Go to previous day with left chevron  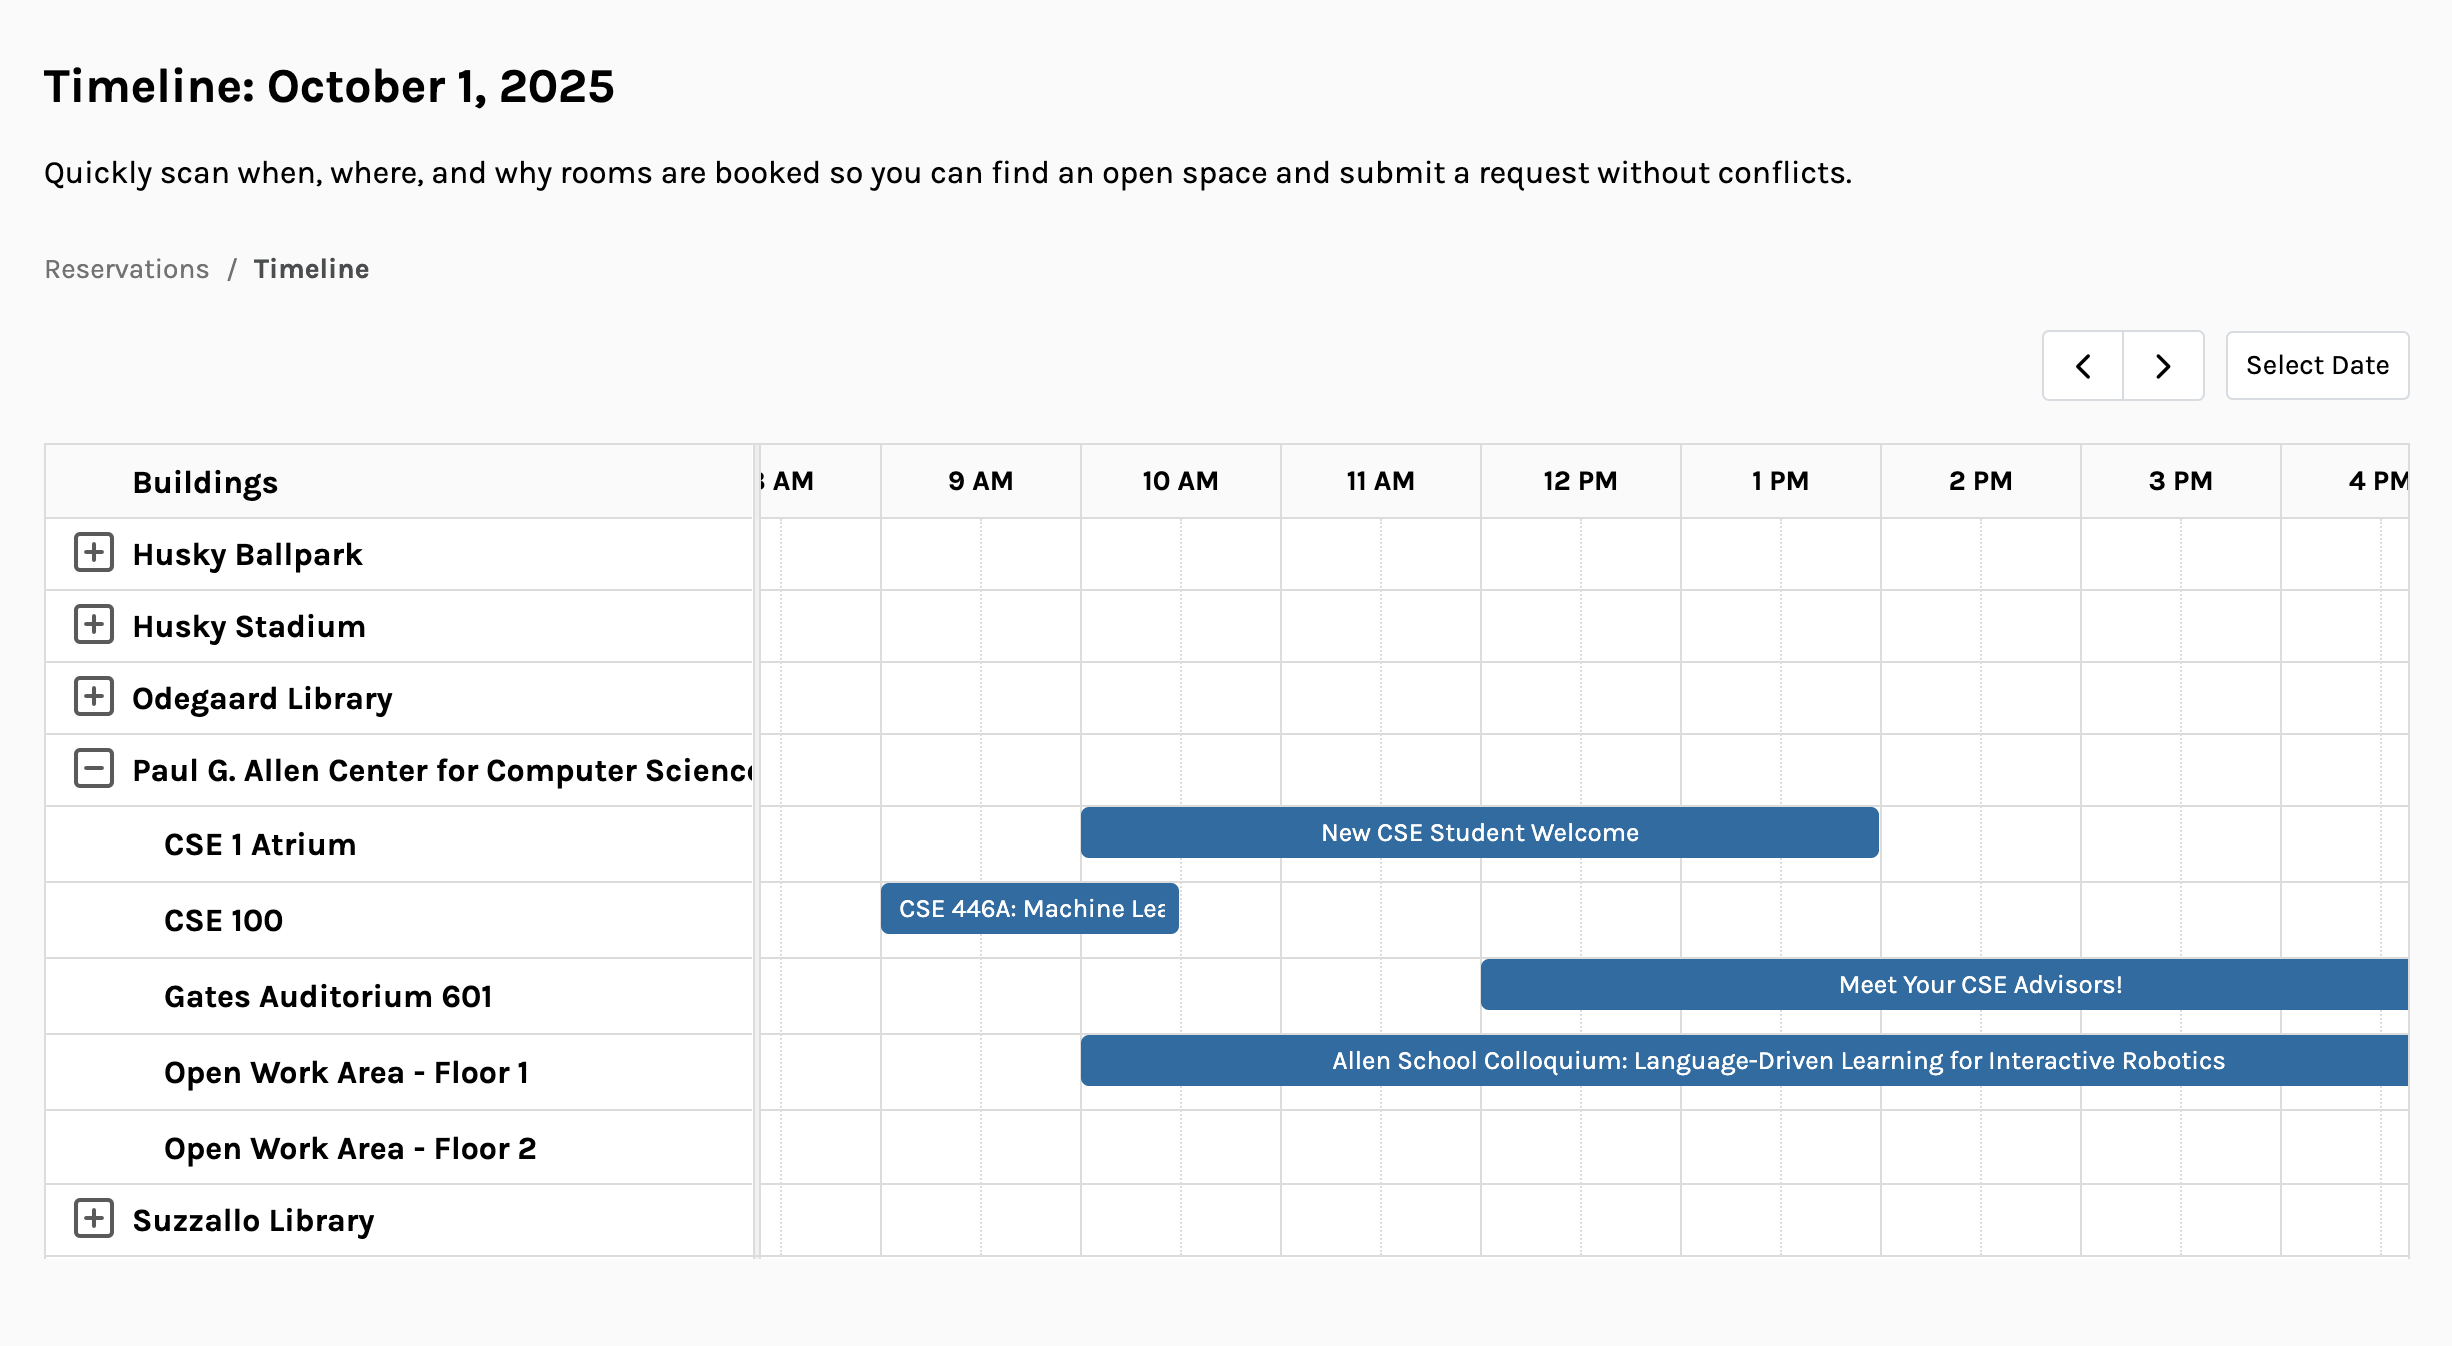pyautogui.click(x=2083, y=366)
